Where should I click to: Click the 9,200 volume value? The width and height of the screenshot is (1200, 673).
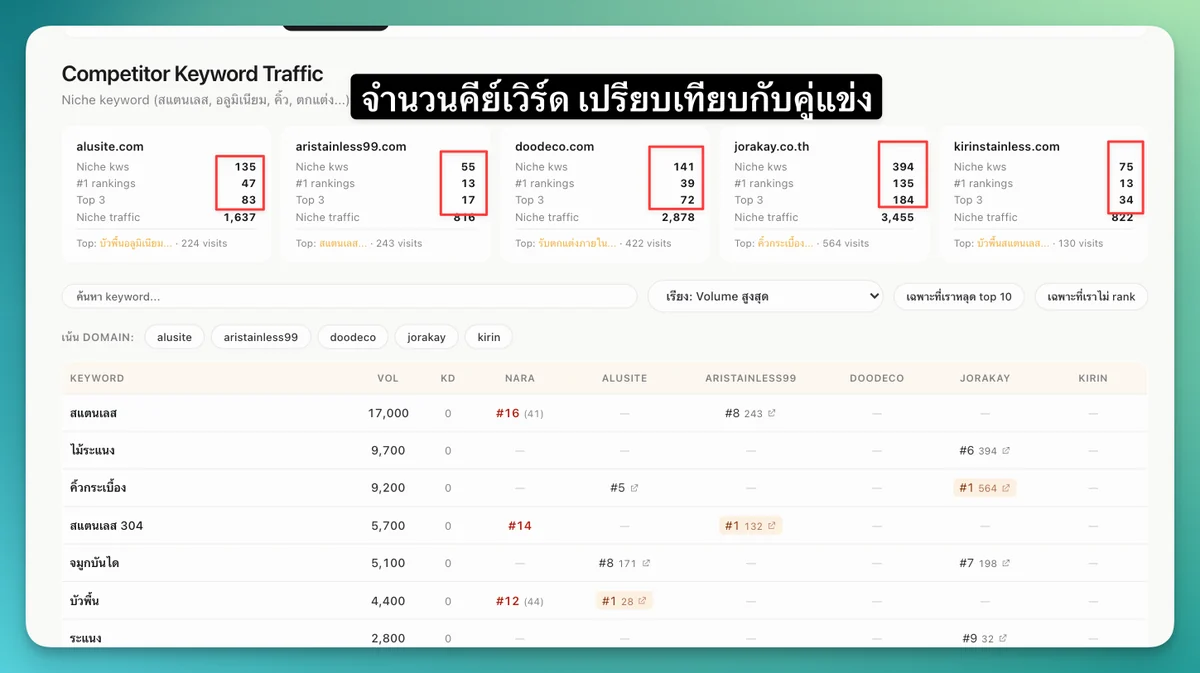[388, 488]
